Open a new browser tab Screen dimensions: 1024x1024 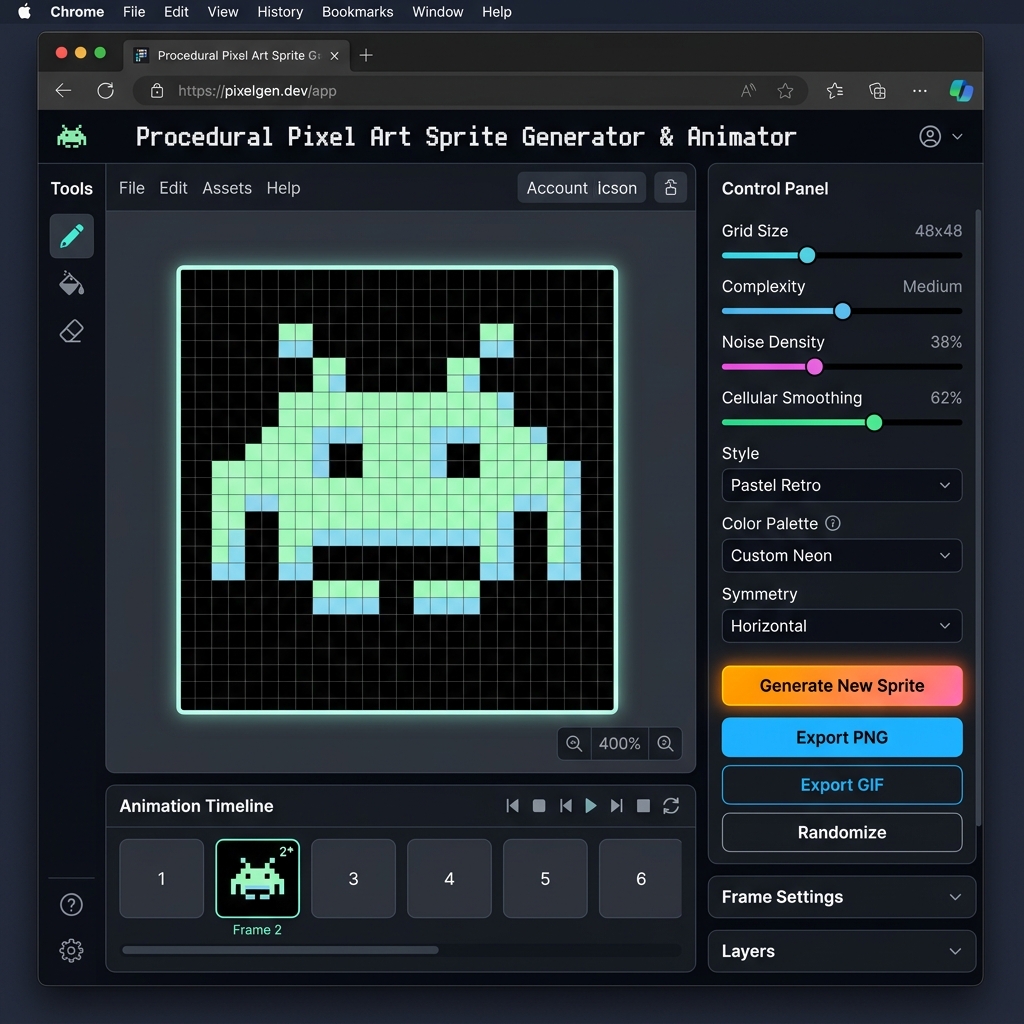click(366, 56)
